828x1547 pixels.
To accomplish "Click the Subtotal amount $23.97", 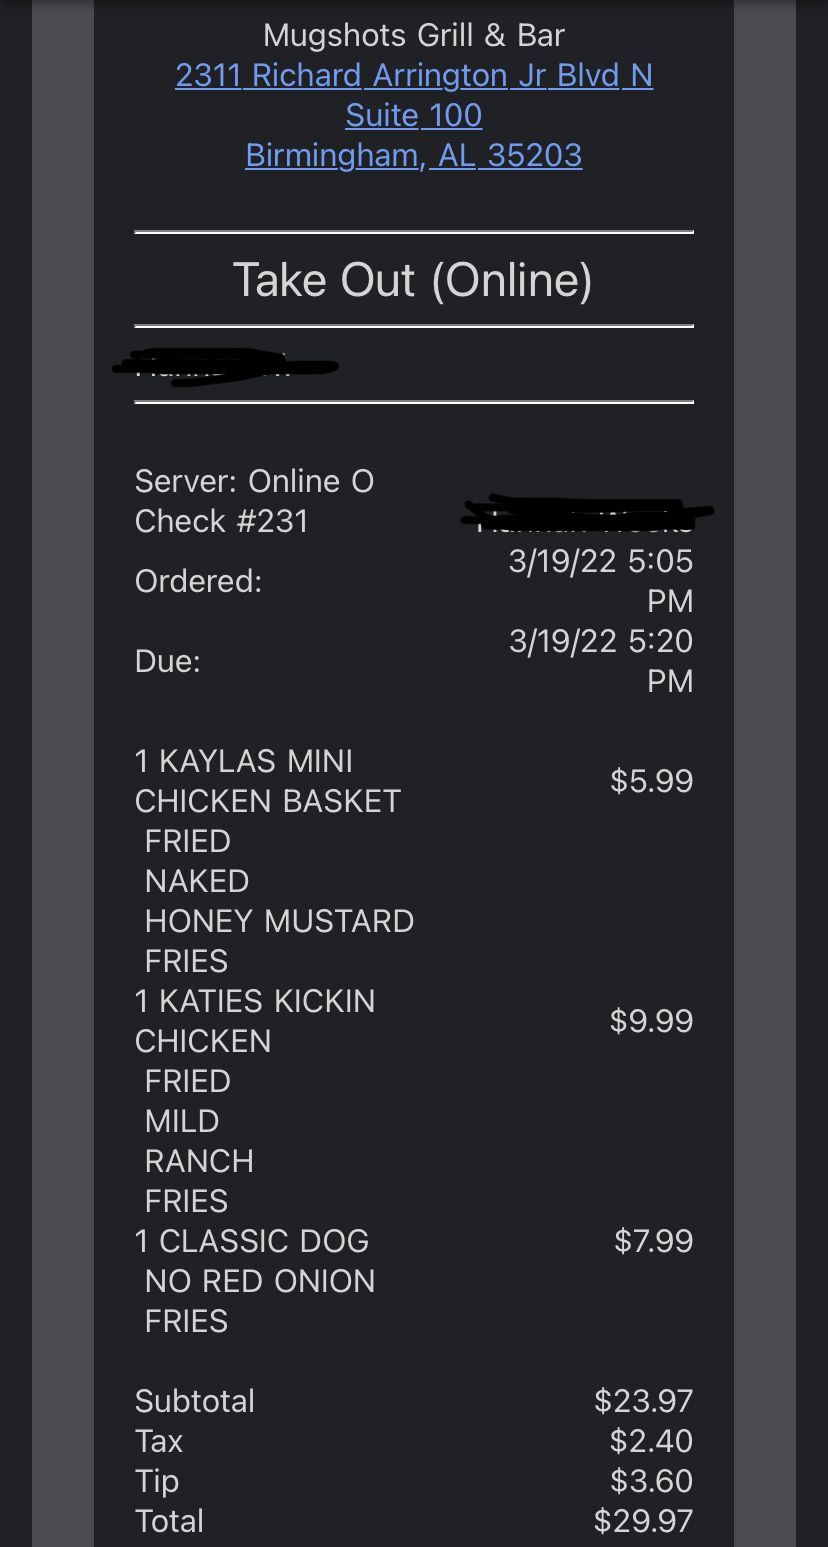I will click(643, 1401).
